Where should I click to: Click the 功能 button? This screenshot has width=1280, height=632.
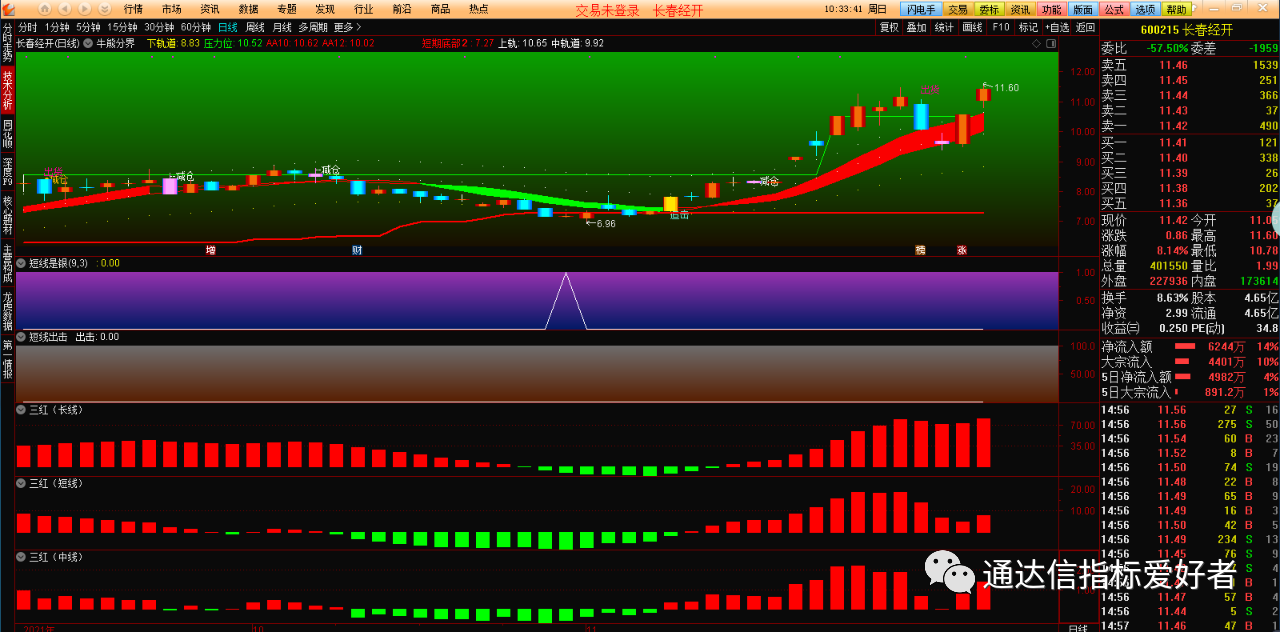pyautogui.click(x=1052, y=9)
